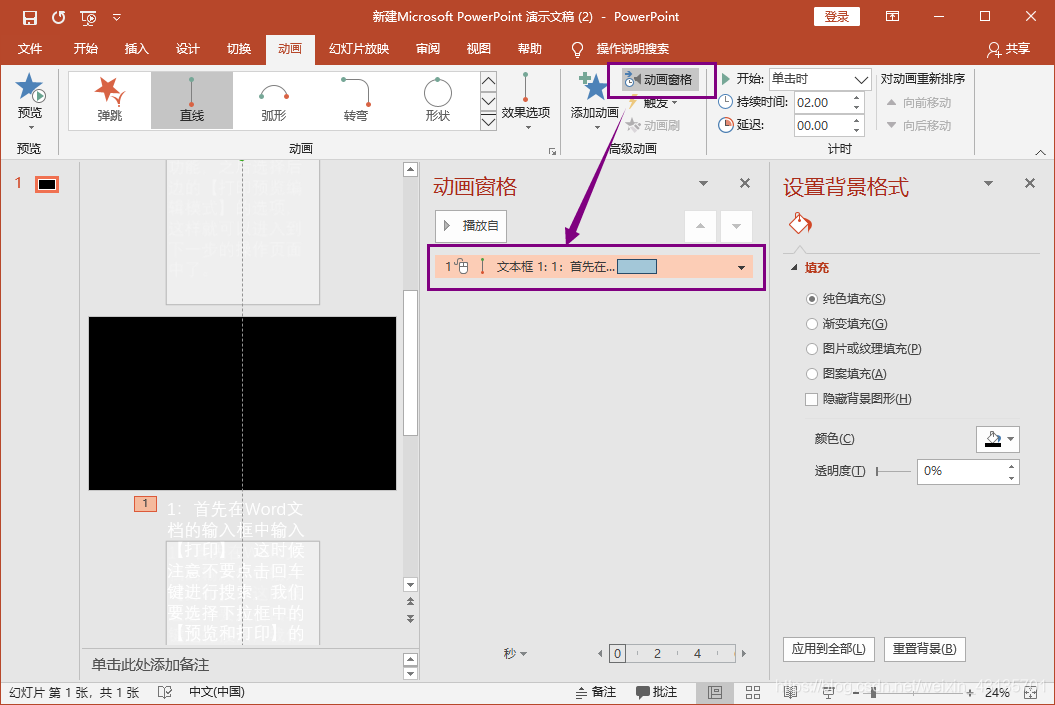Switch to the 视图 view tab
Screen dimensions: 1055x705
tap(478, 48)
